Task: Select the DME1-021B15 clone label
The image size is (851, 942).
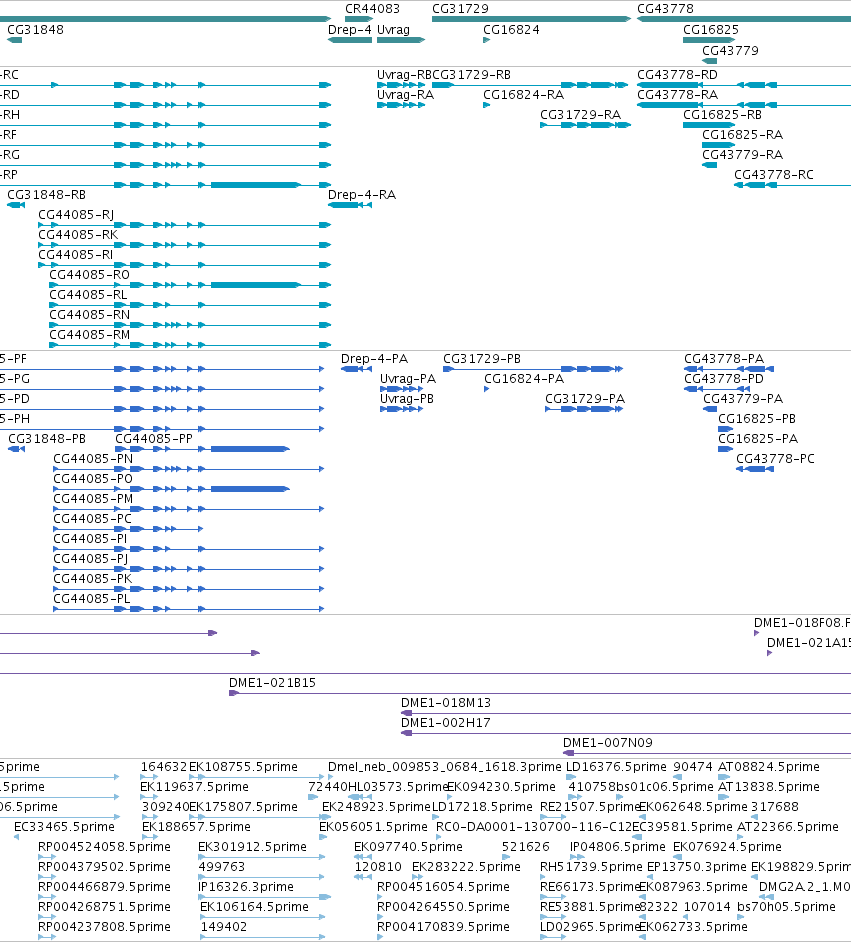Action: (272, 682)
